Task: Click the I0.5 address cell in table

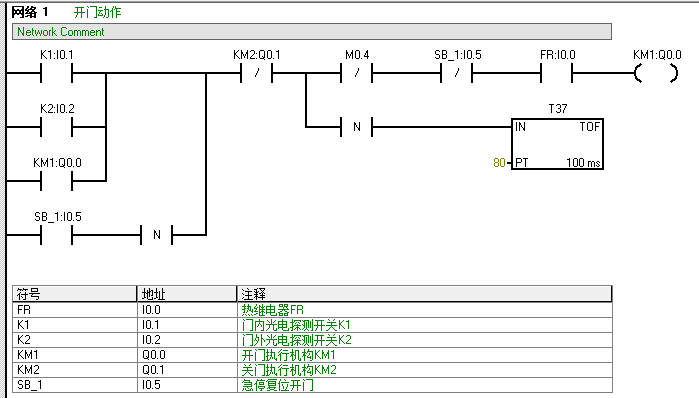Action: click(187, 385)
